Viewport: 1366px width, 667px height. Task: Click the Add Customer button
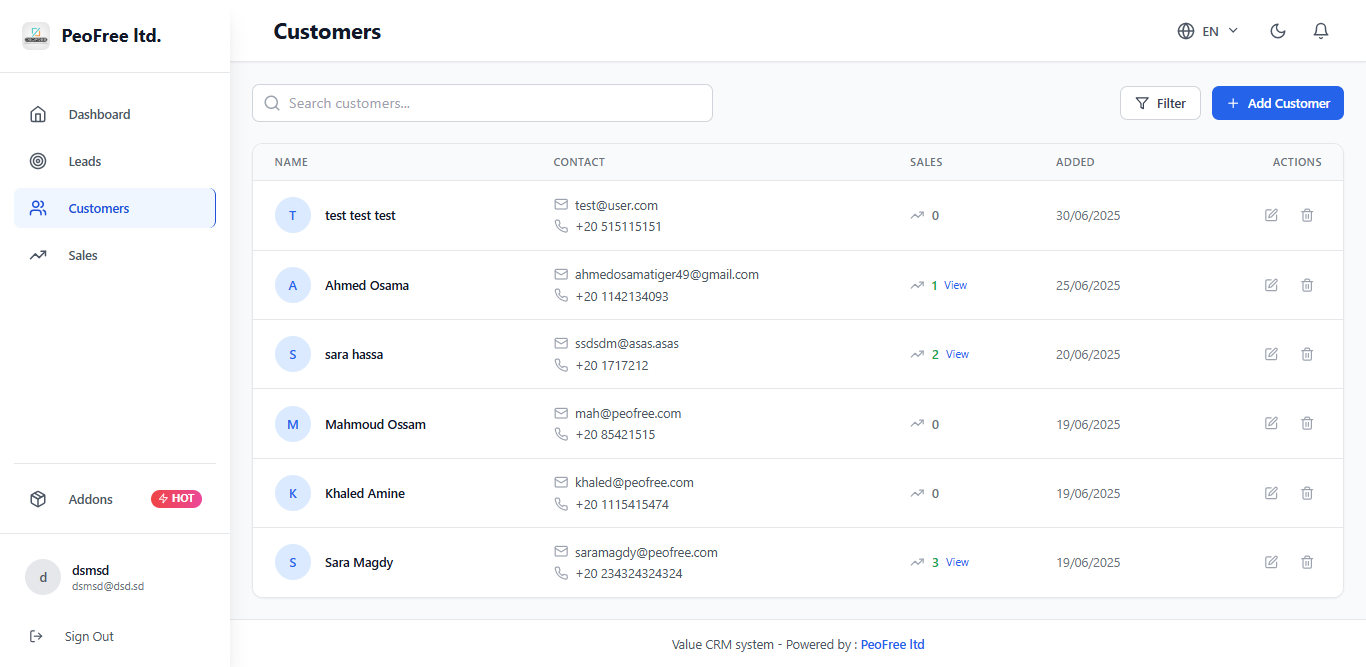click(1277, 103)
